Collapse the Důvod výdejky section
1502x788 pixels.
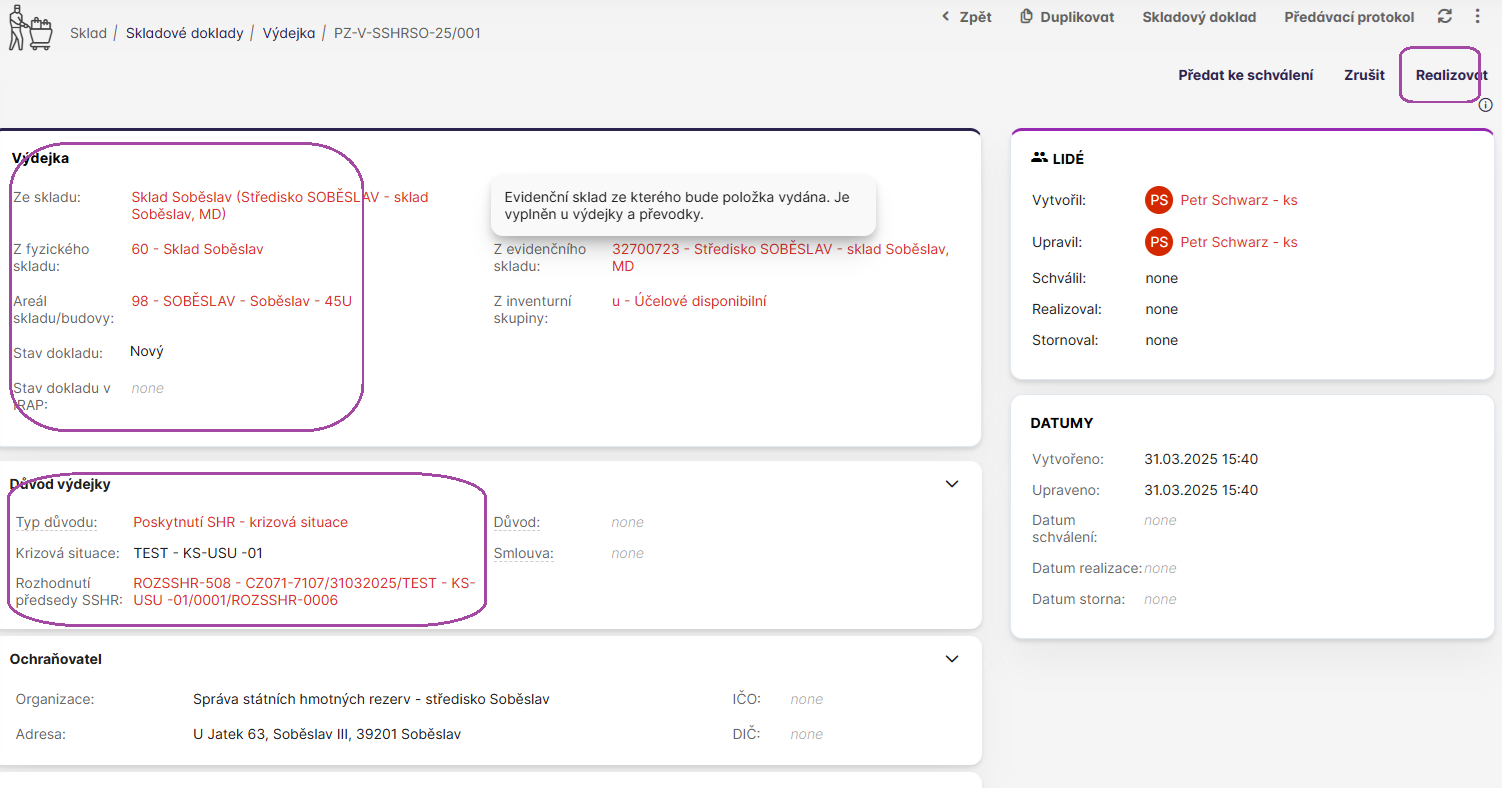[x=952, y=484]
